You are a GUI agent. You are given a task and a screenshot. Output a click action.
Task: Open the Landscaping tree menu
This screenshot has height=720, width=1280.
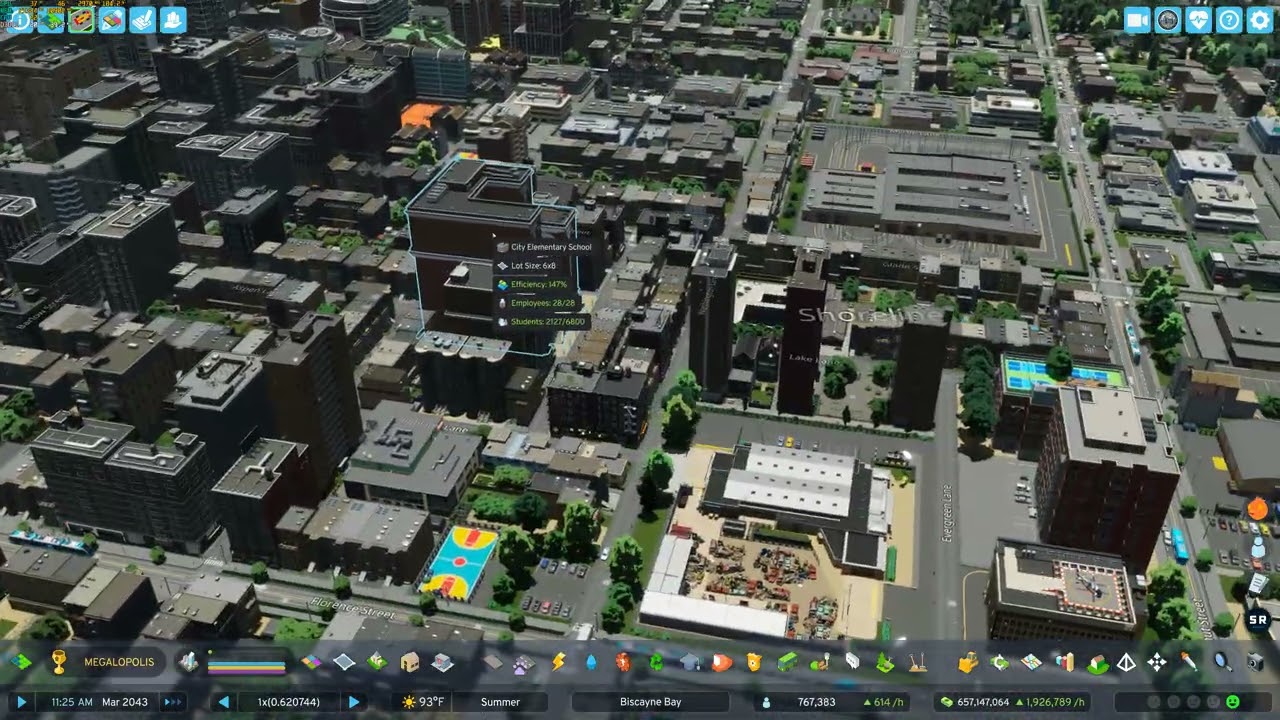tap(885, 662)
